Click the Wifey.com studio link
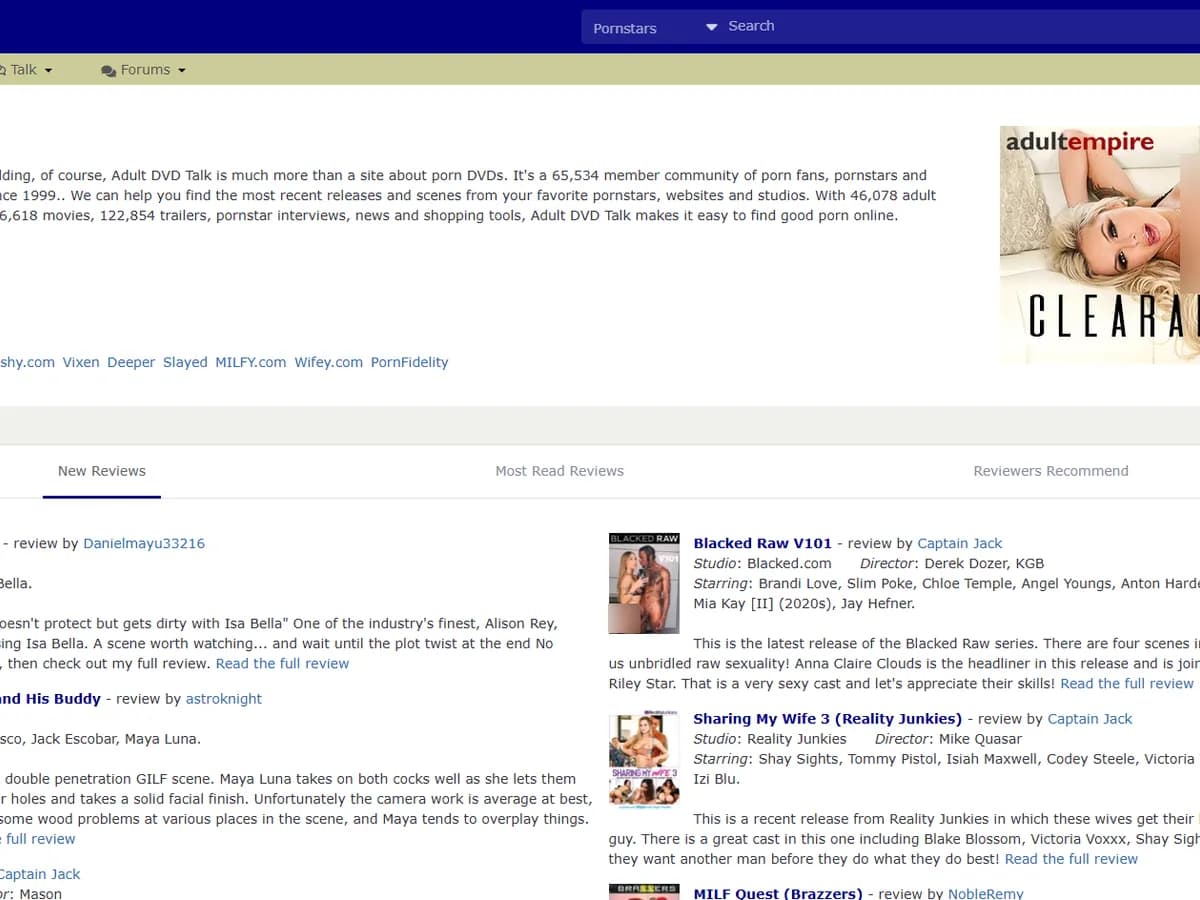The height and width of the screenshot is (900, 1200). point(329,362)
